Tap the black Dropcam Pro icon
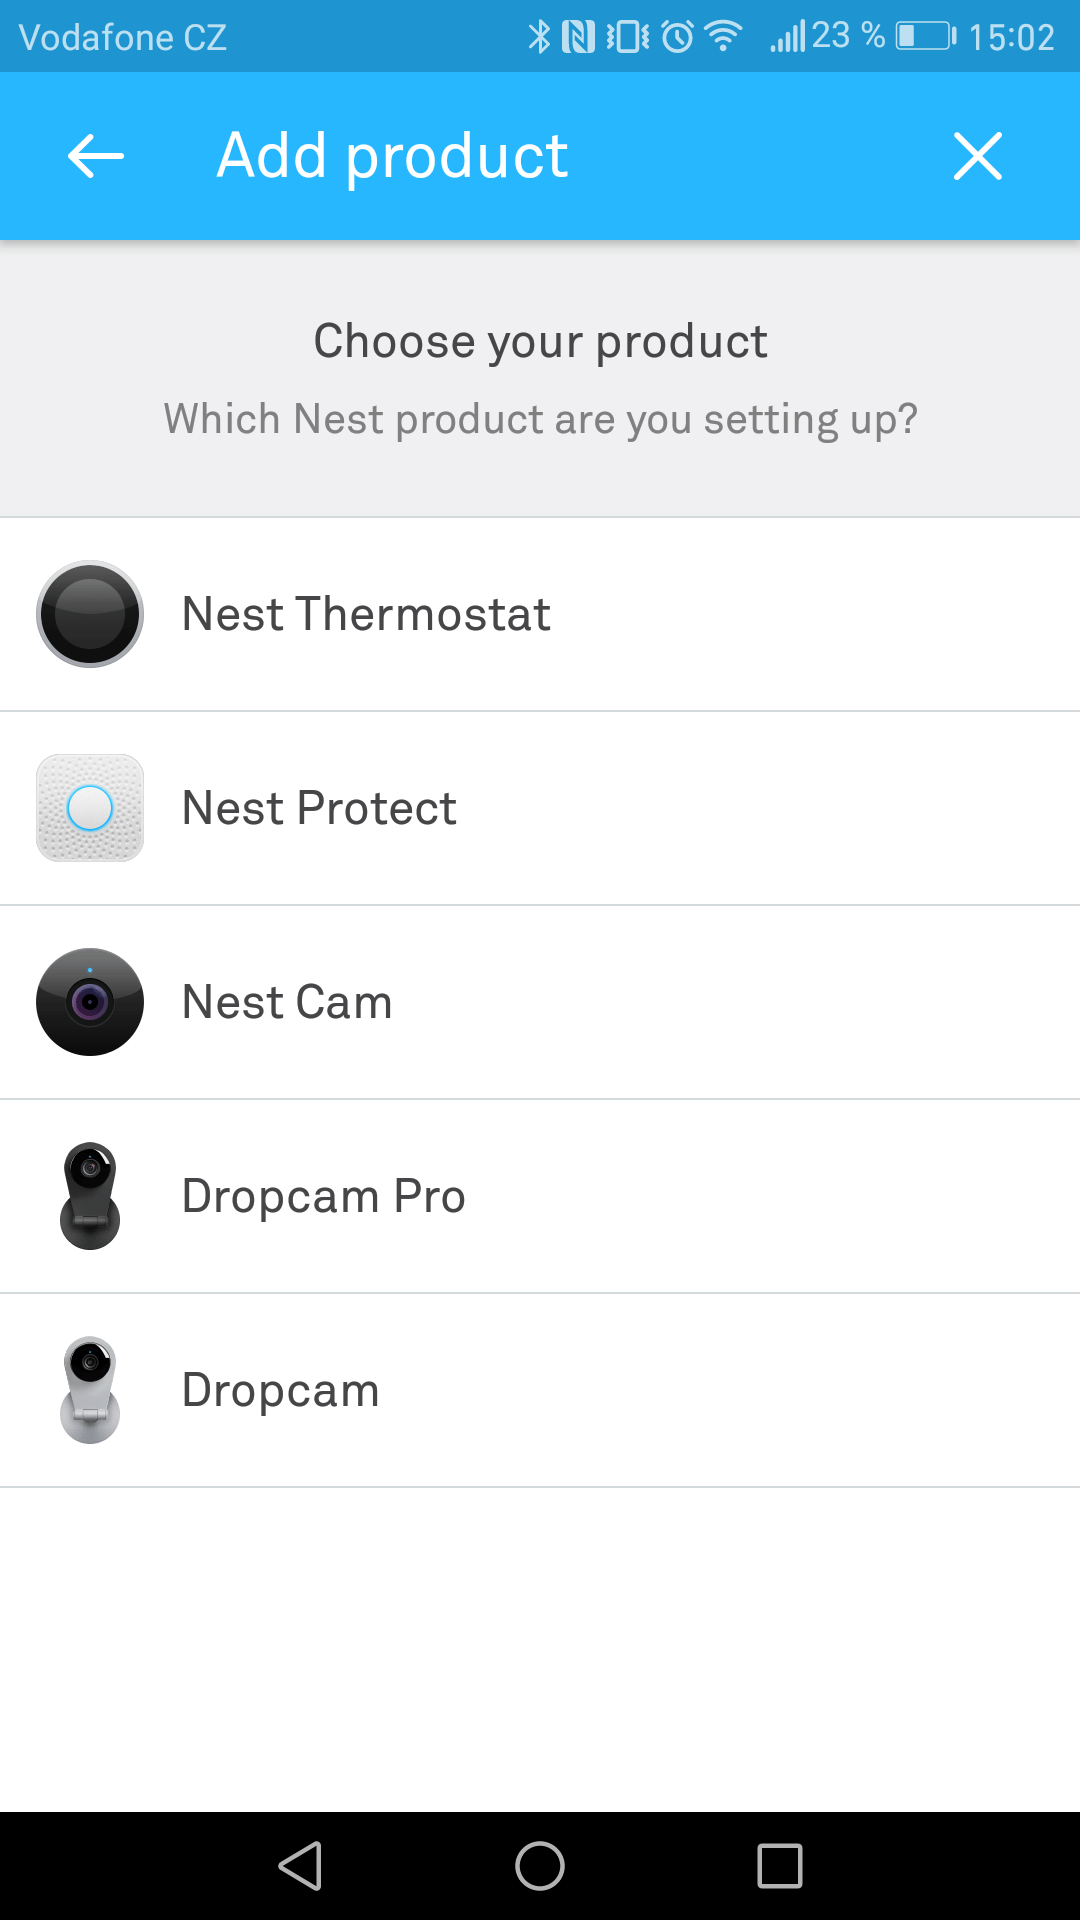 pyautogui.click(x=90, y=1196)
